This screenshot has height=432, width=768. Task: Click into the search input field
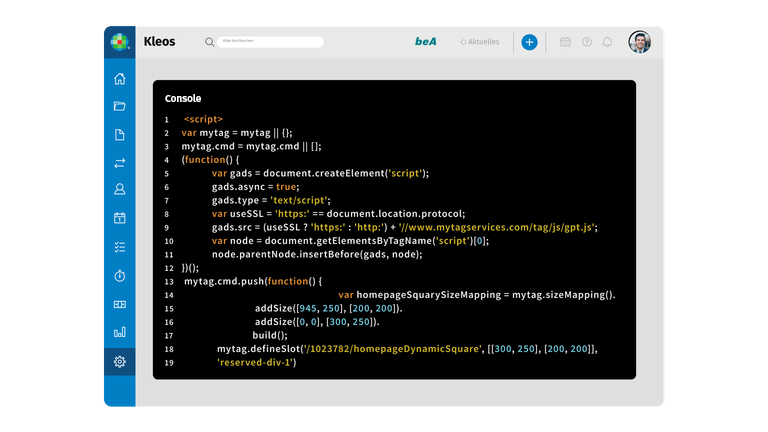click(270, 42)
